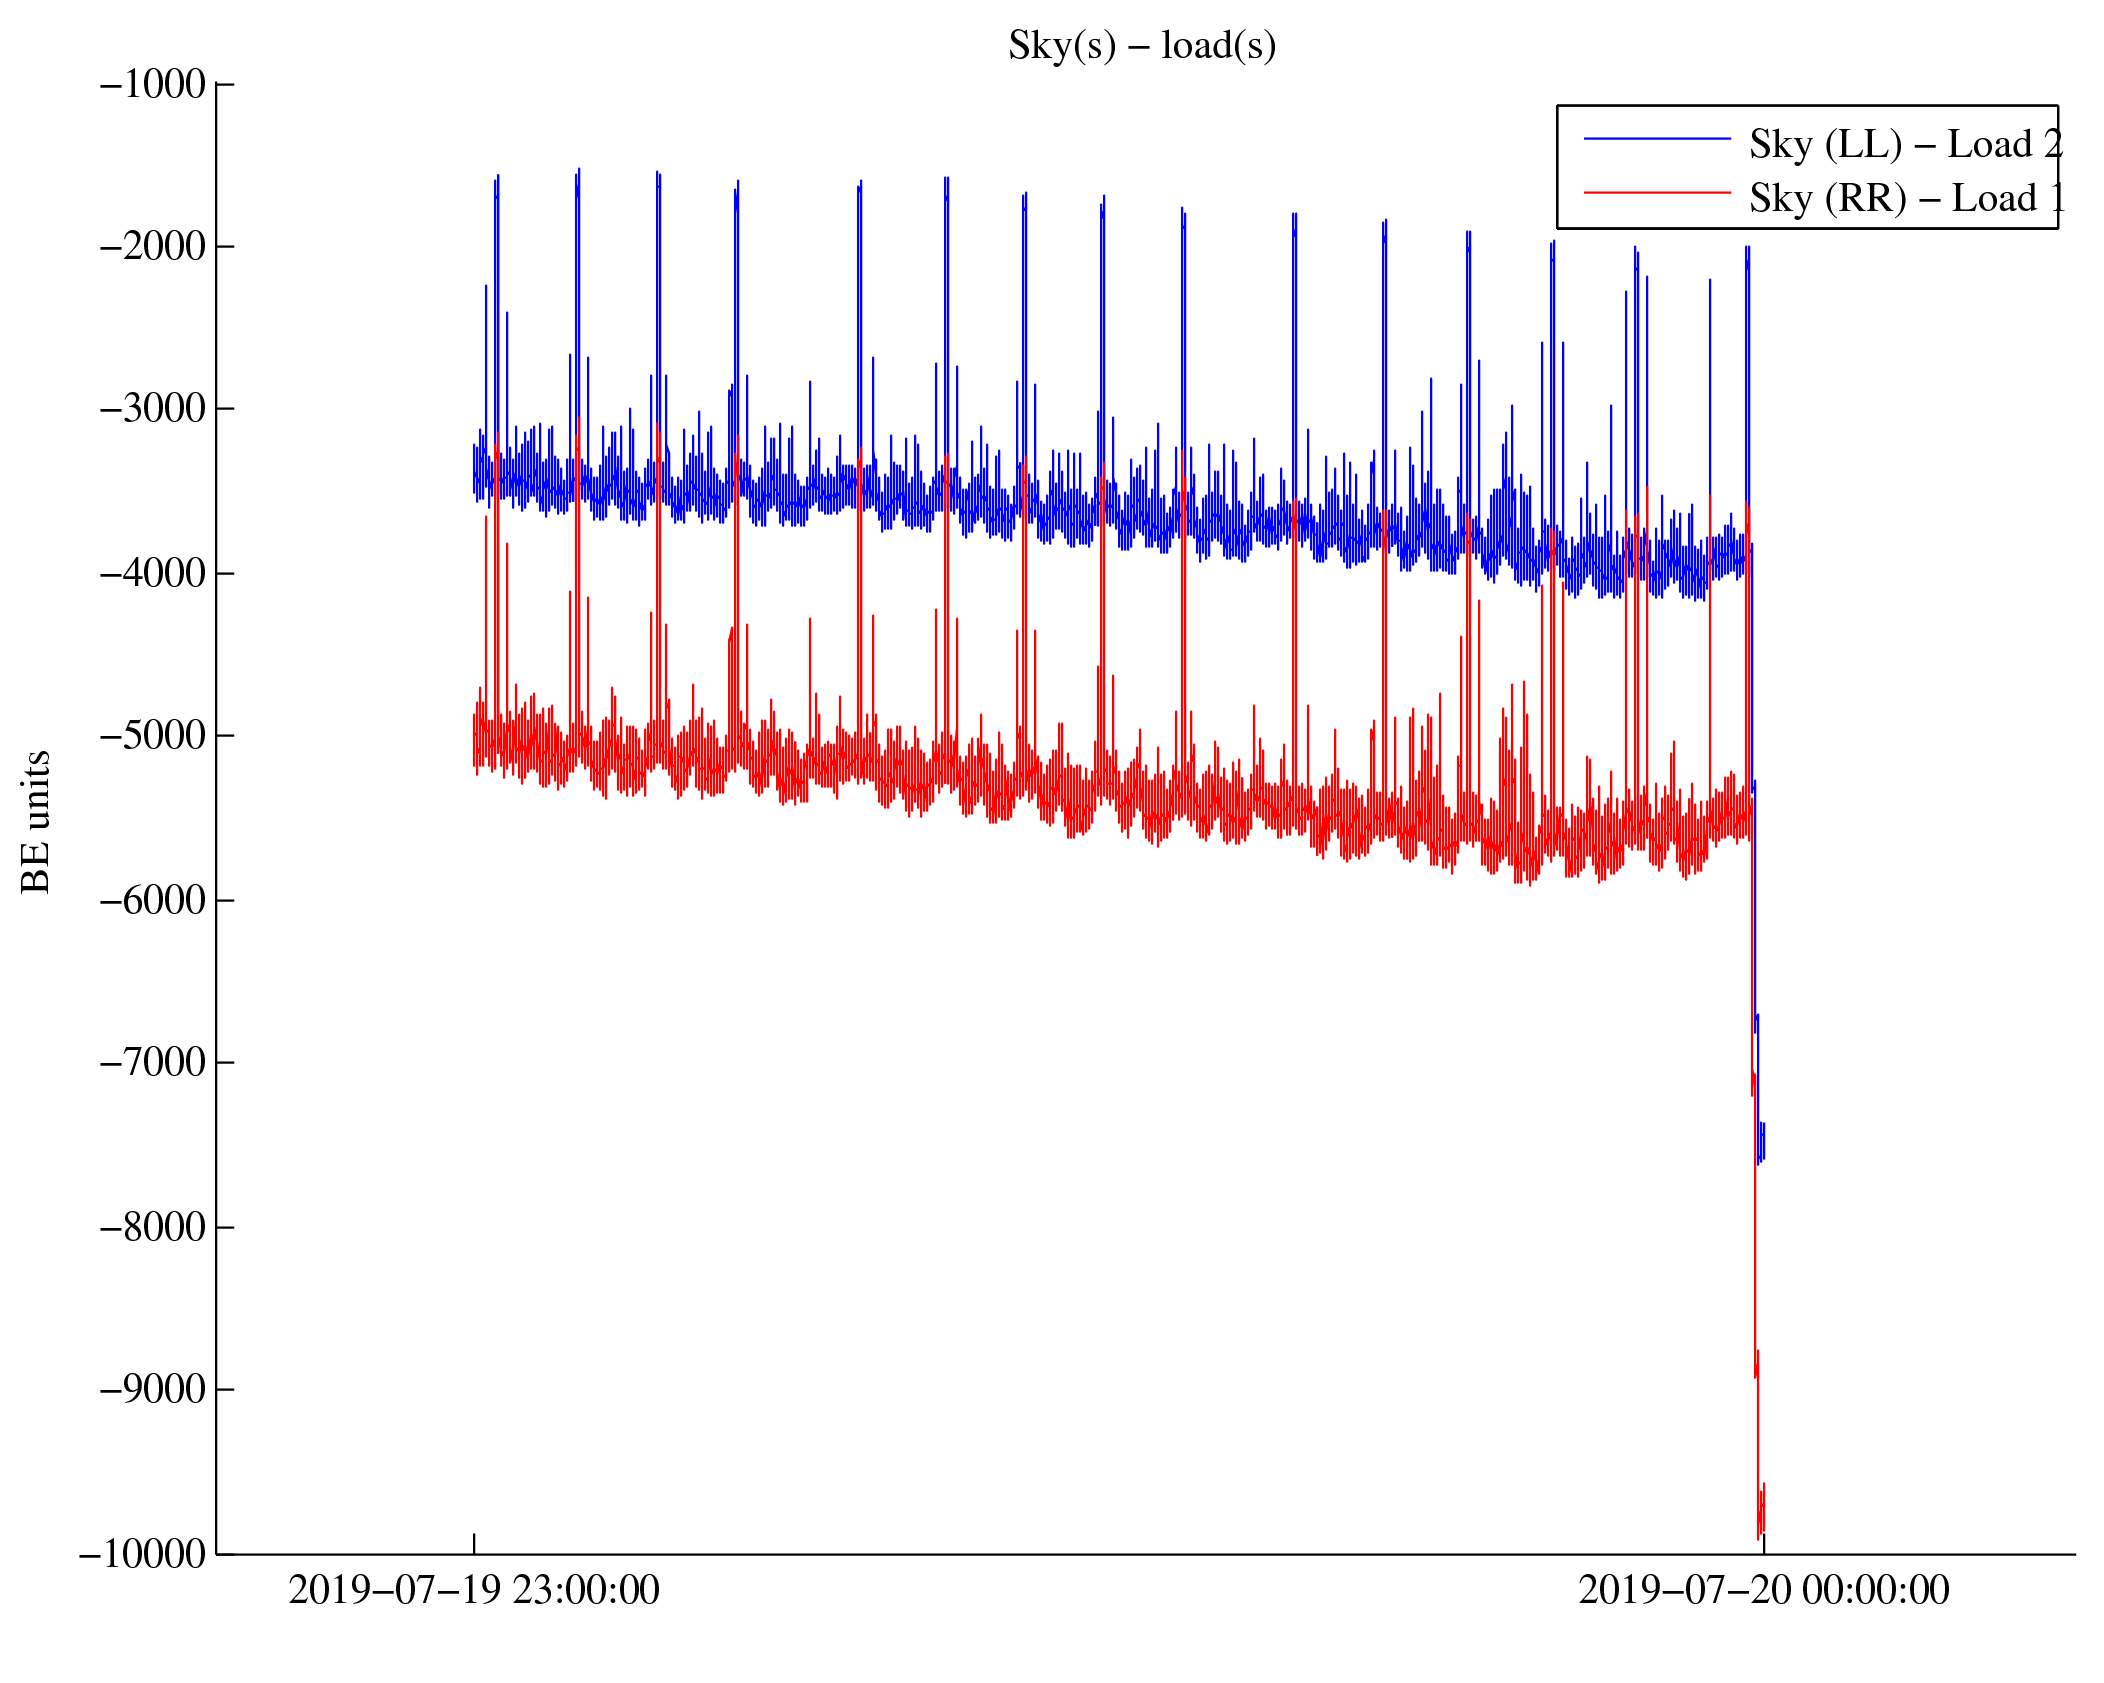Click the −2000 y-axis tick label
This screenshot has height=1683, width=2104.
[153, 246]
